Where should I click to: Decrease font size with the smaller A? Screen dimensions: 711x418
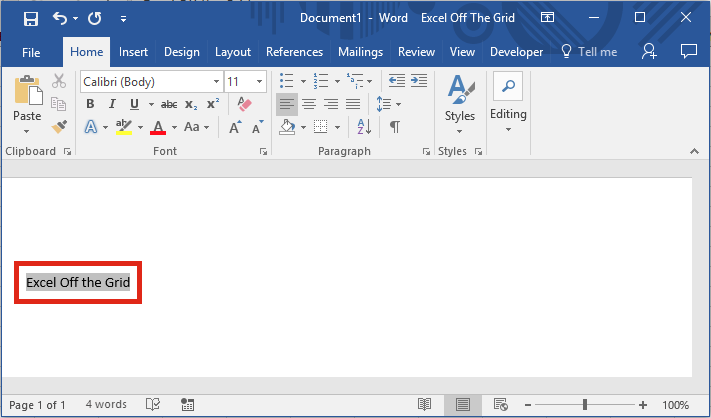(258, 127)
